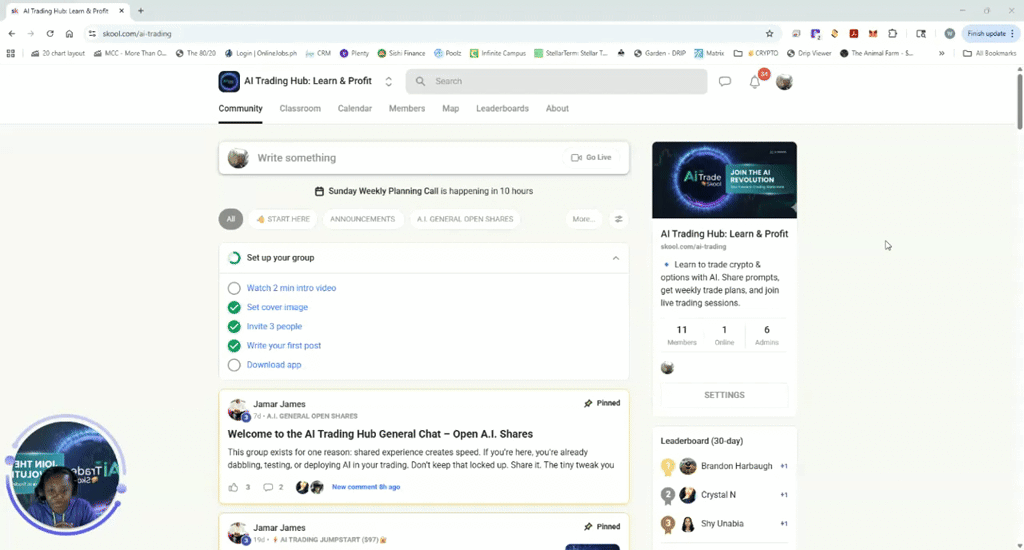Click the SETTINGS button

click(x=724, y=395)
